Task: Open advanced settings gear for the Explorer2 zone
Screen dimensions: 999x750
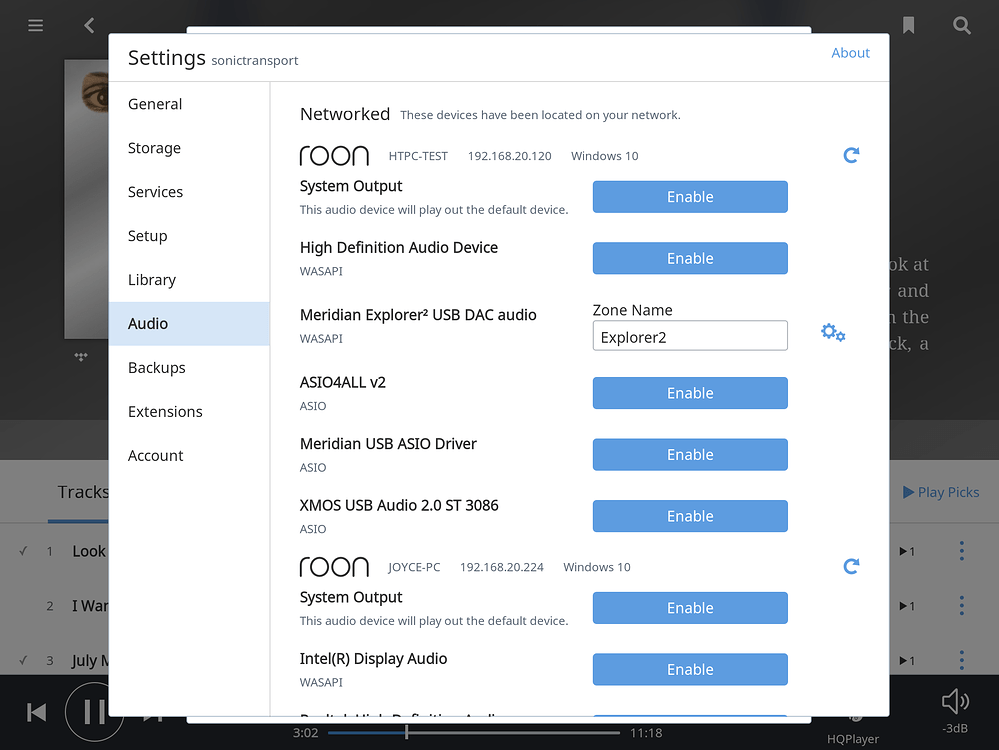Action: click(x=833, y=332)
